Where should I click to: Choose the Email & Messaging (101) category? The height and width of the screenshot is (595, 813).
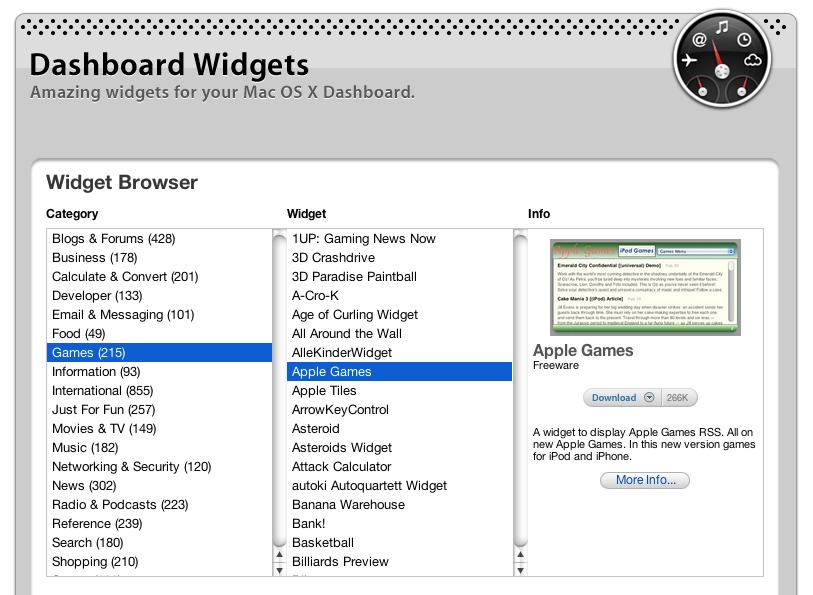pos(159,315)
